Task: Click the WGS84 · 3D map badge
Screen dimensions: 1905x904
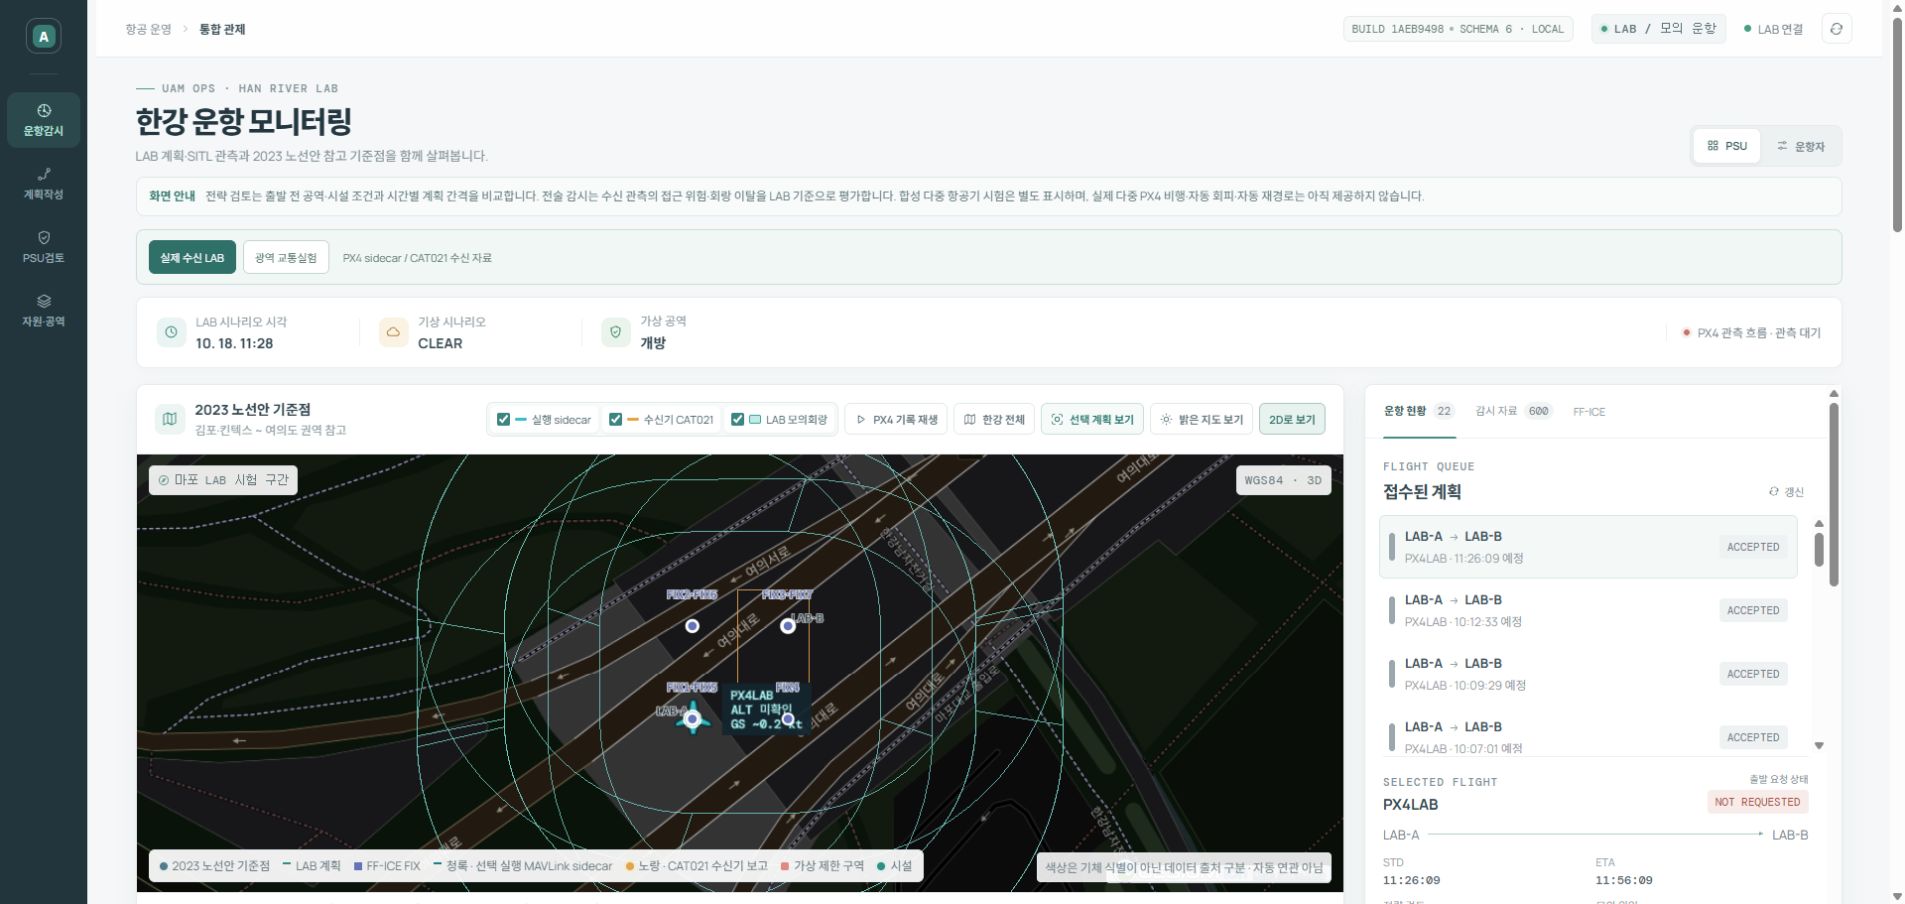Action: [x=1283, y=480]
